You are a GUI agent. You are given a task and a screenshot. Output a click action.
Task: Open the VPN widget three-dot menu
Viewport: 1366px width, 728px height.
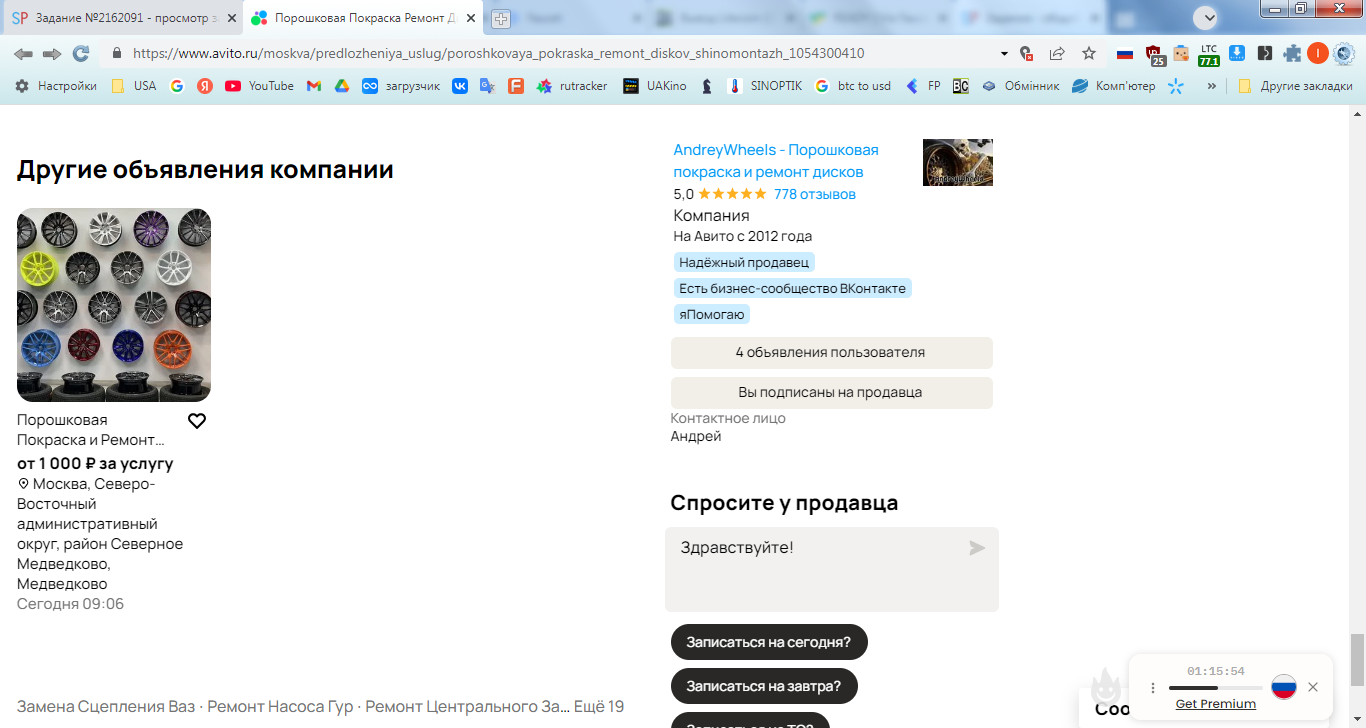1153,688
